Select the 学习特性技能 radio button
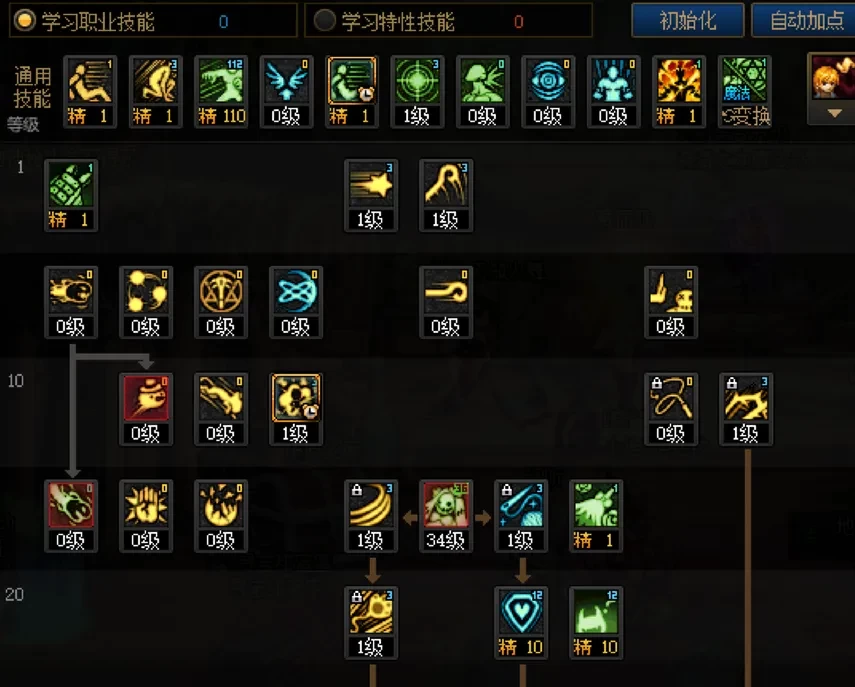 pyautogui.click(x=324, y=21)
